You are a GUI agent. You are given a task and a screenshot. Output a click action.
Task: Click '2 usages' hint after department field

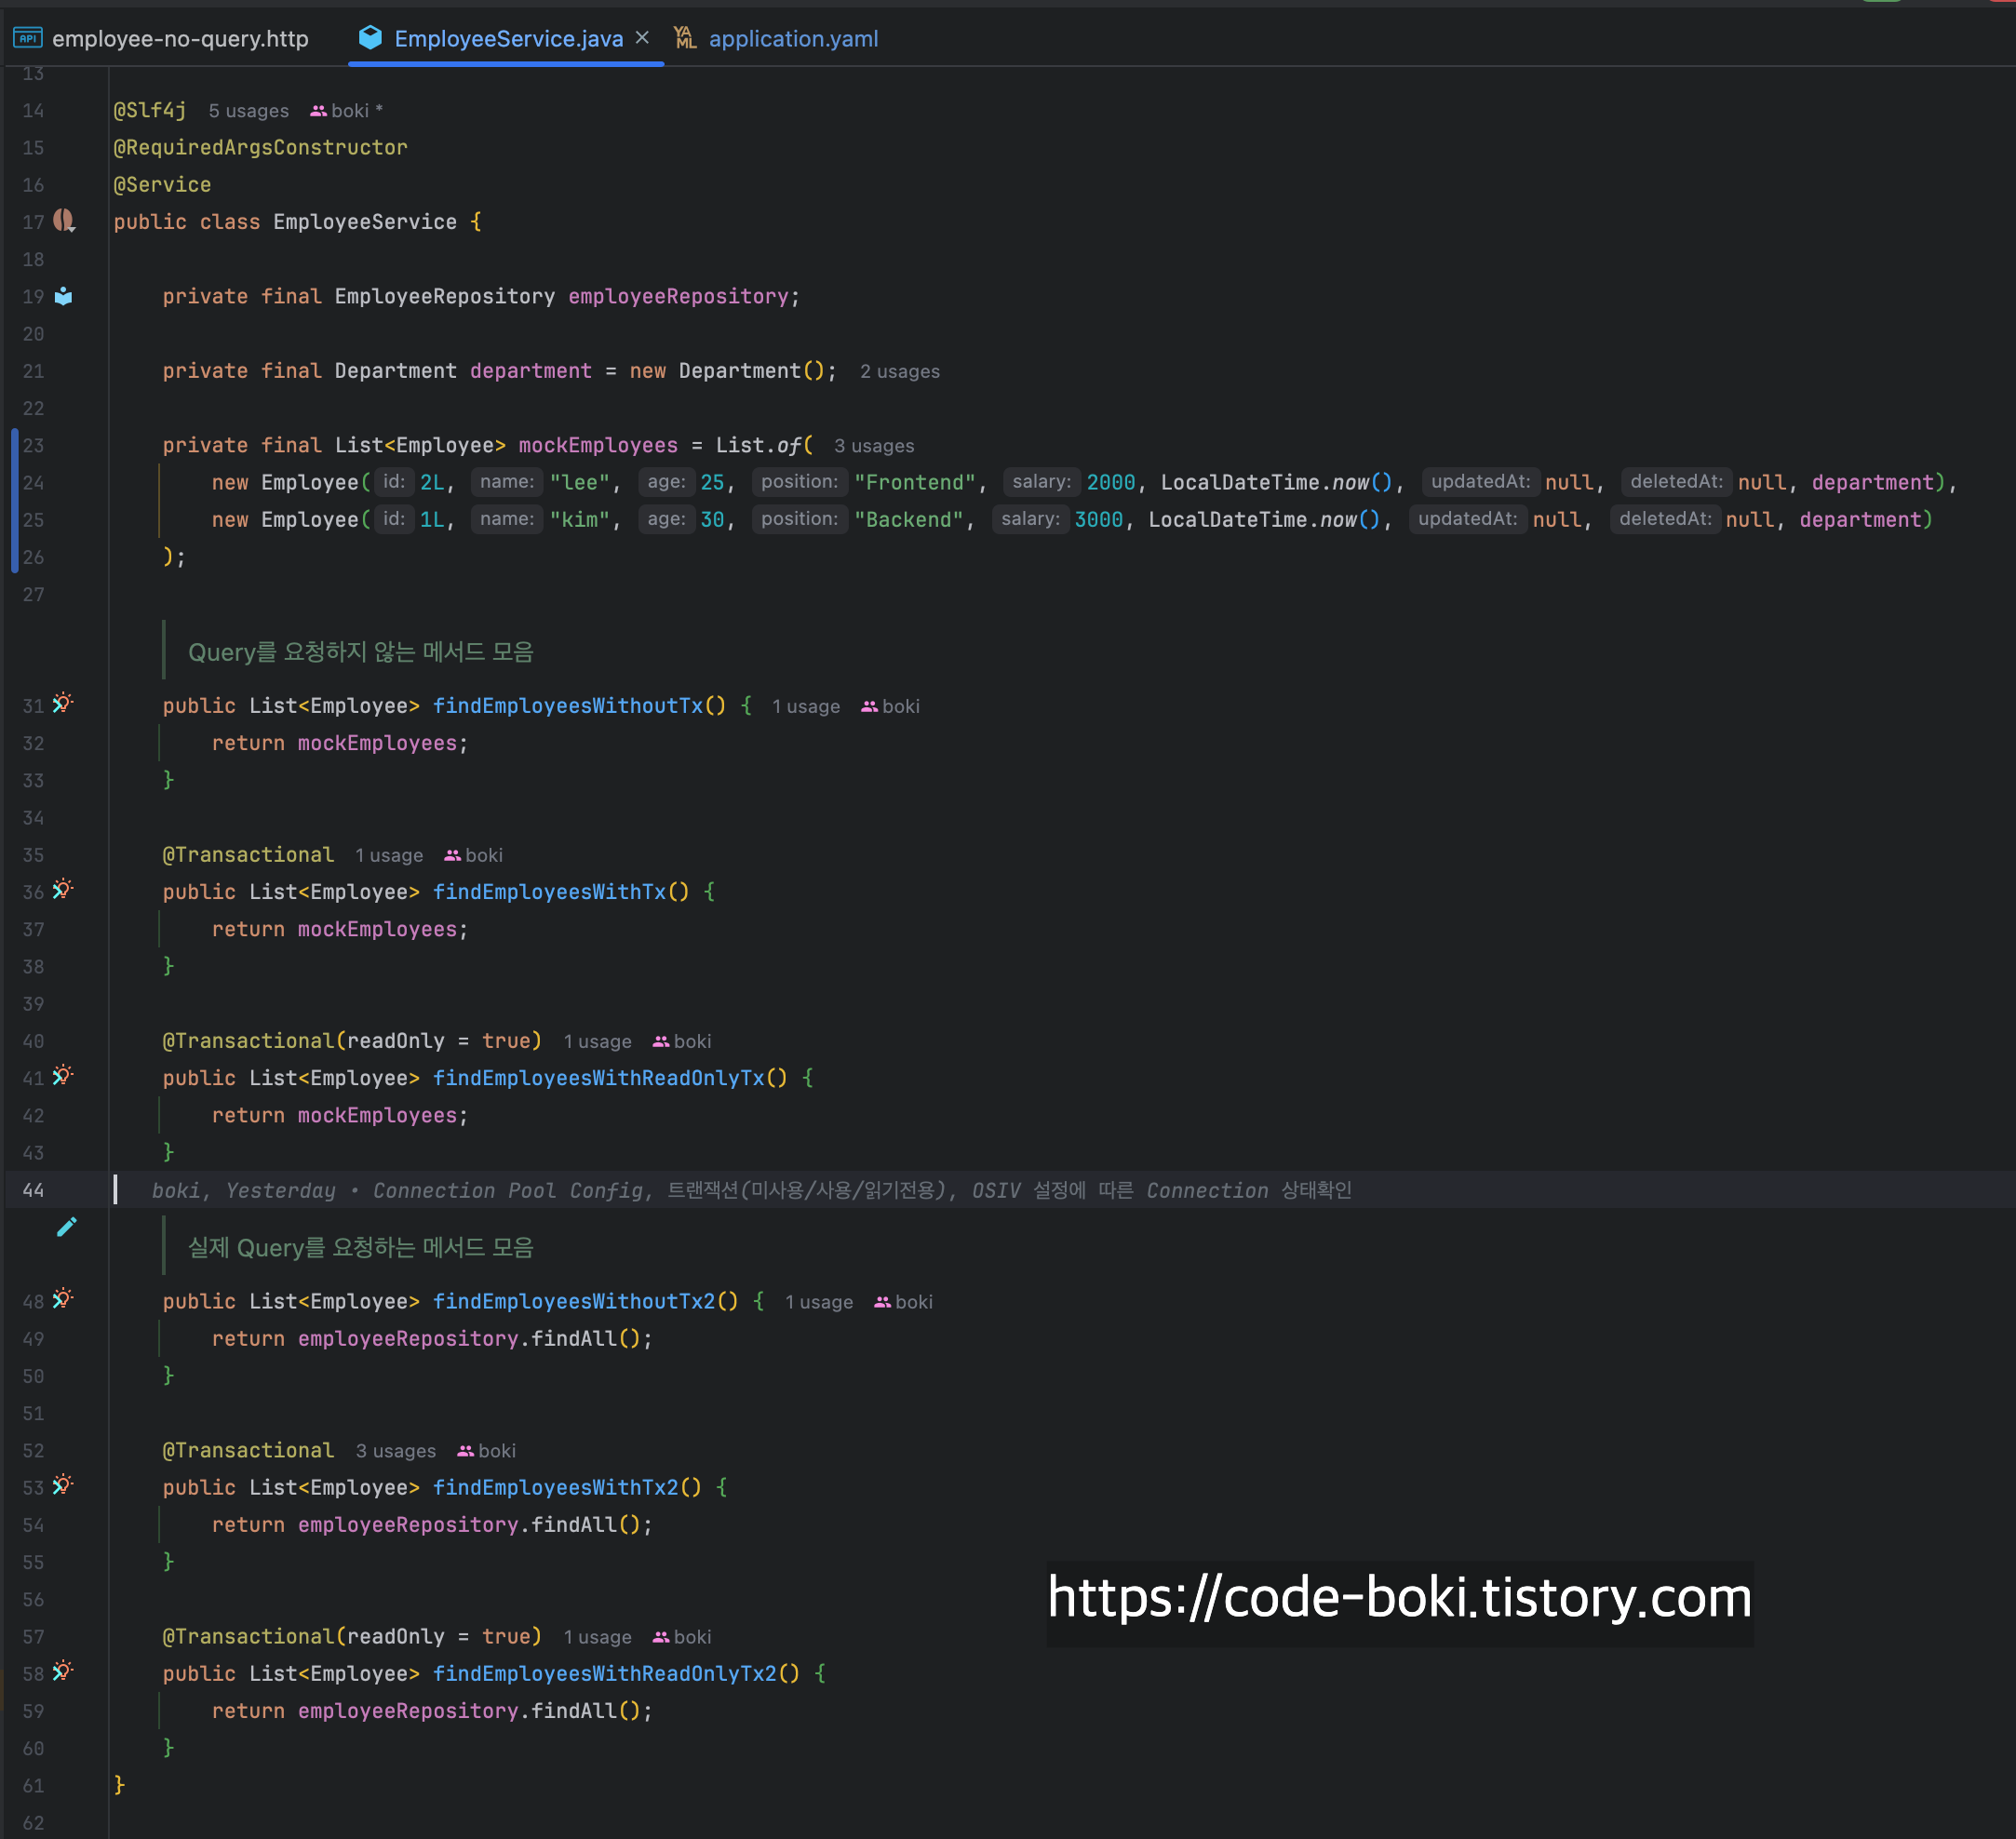coord(899,372)
